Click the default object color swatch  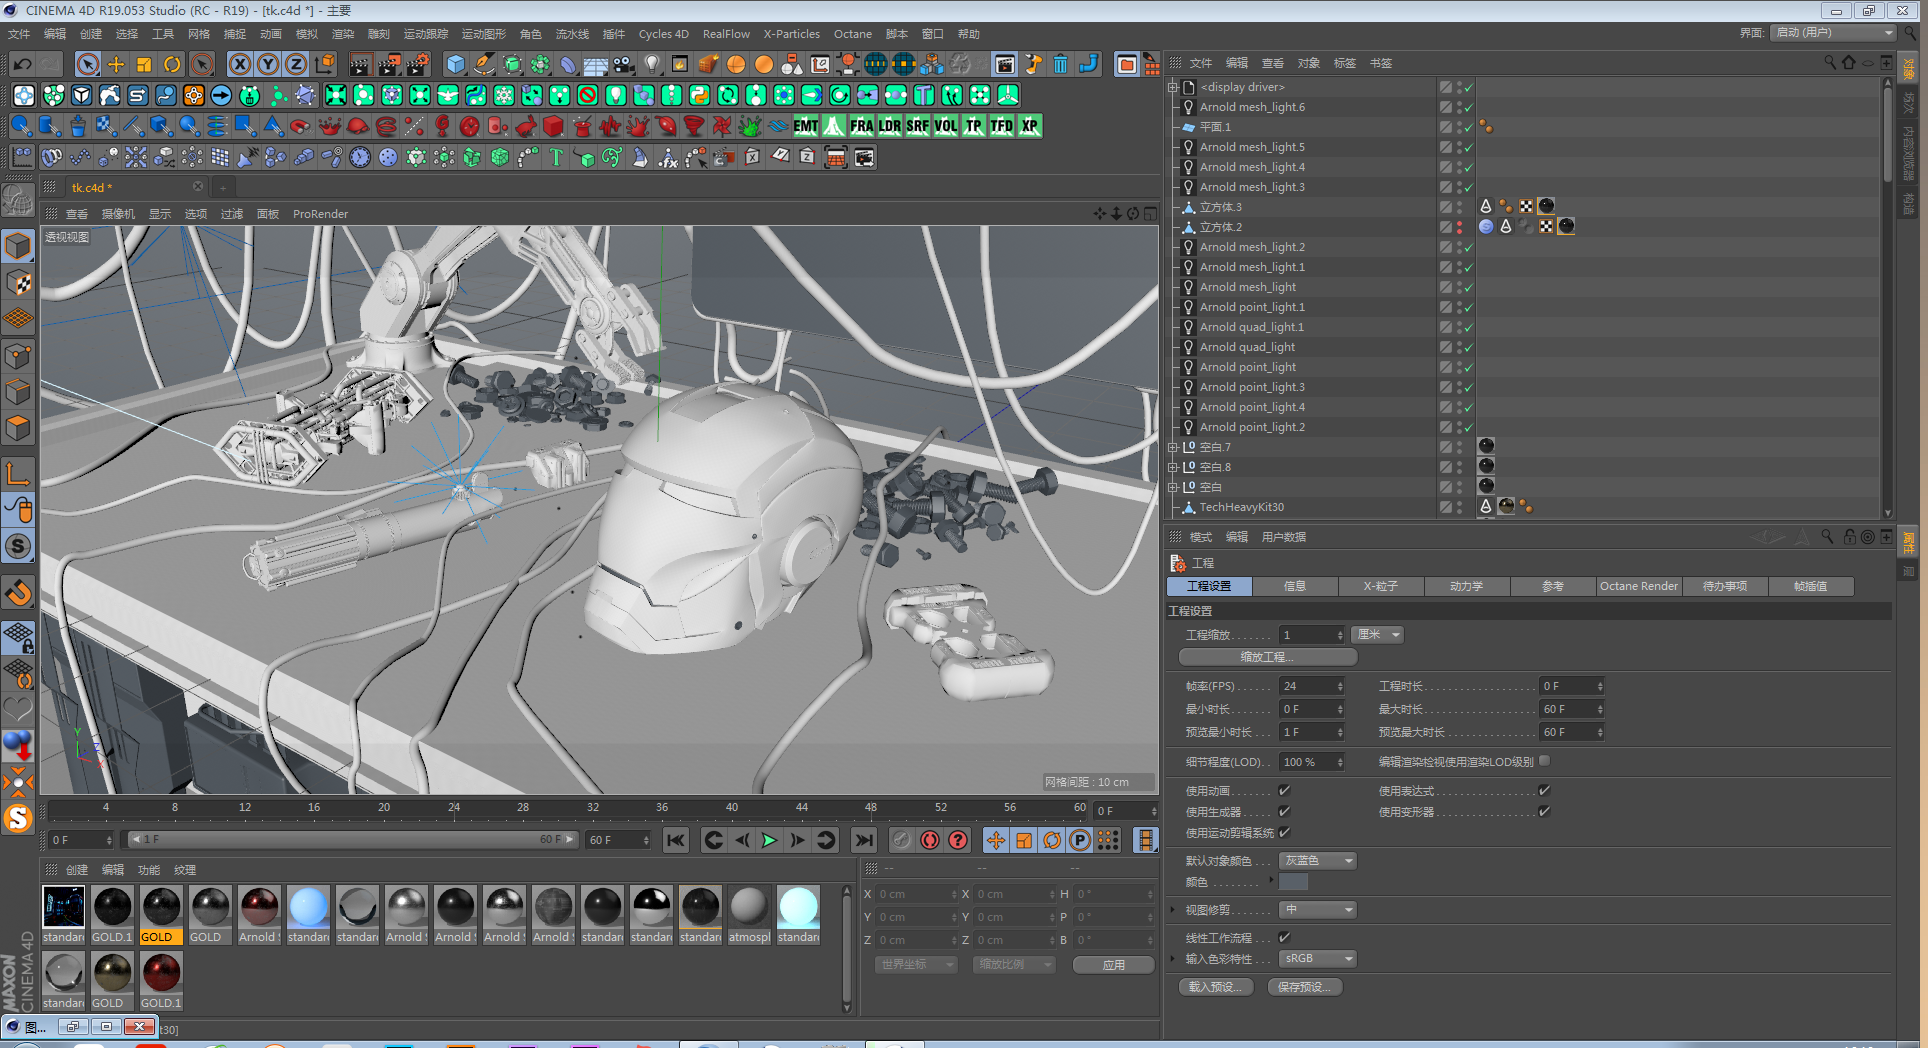click(x=1293, y=882)
